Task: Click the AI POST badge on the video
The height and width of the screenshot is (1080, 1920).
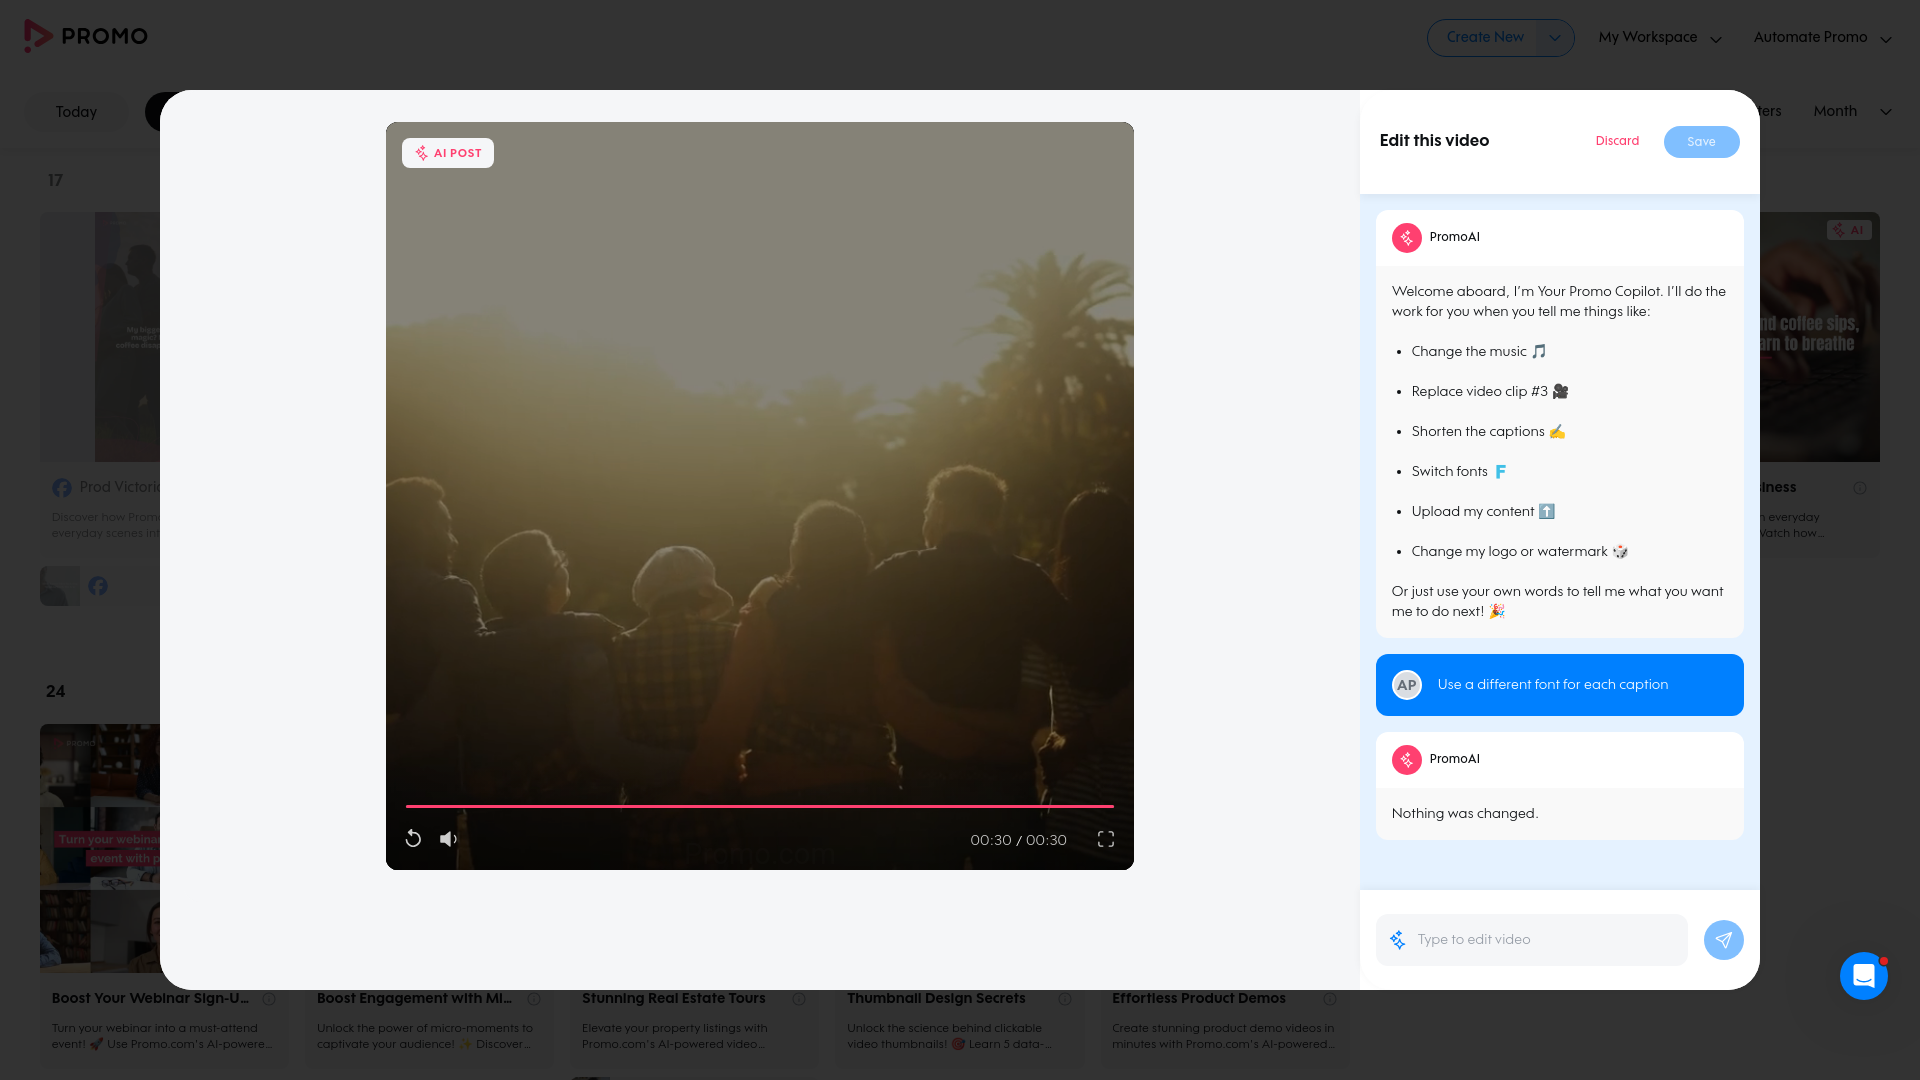Action: point(448,153)
